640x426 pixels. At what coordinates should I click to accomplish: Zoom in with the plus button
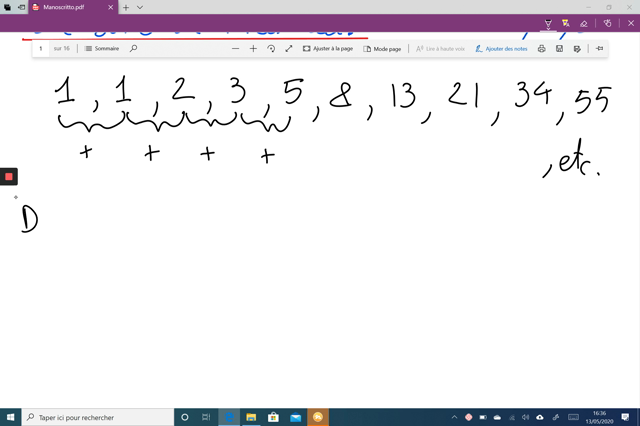click(253, 48)
